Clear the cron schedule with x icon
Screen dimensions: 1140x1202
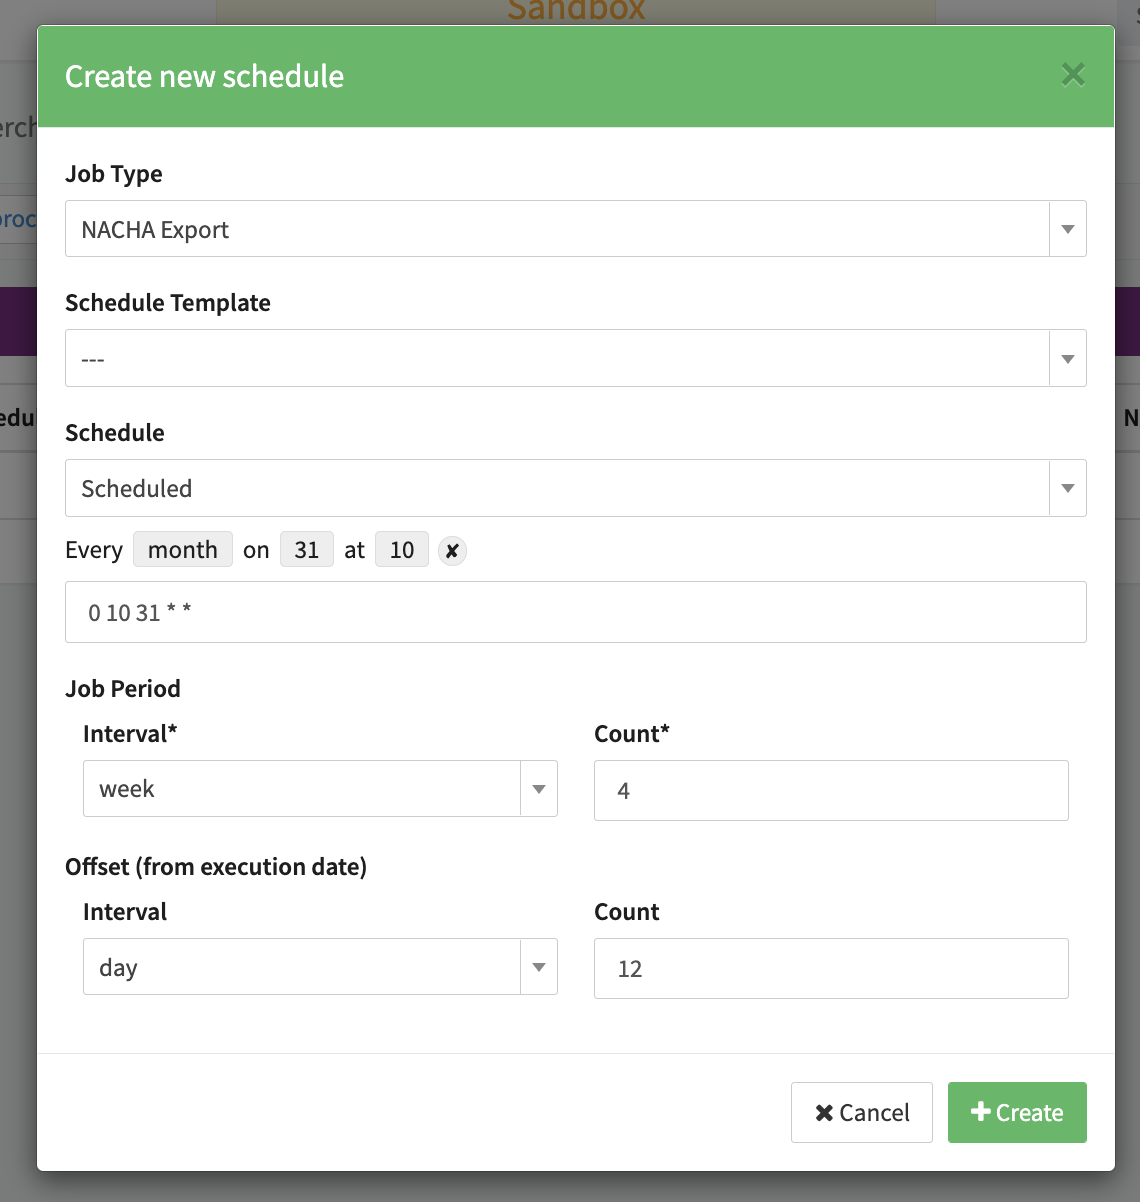[x=452, y=551]
